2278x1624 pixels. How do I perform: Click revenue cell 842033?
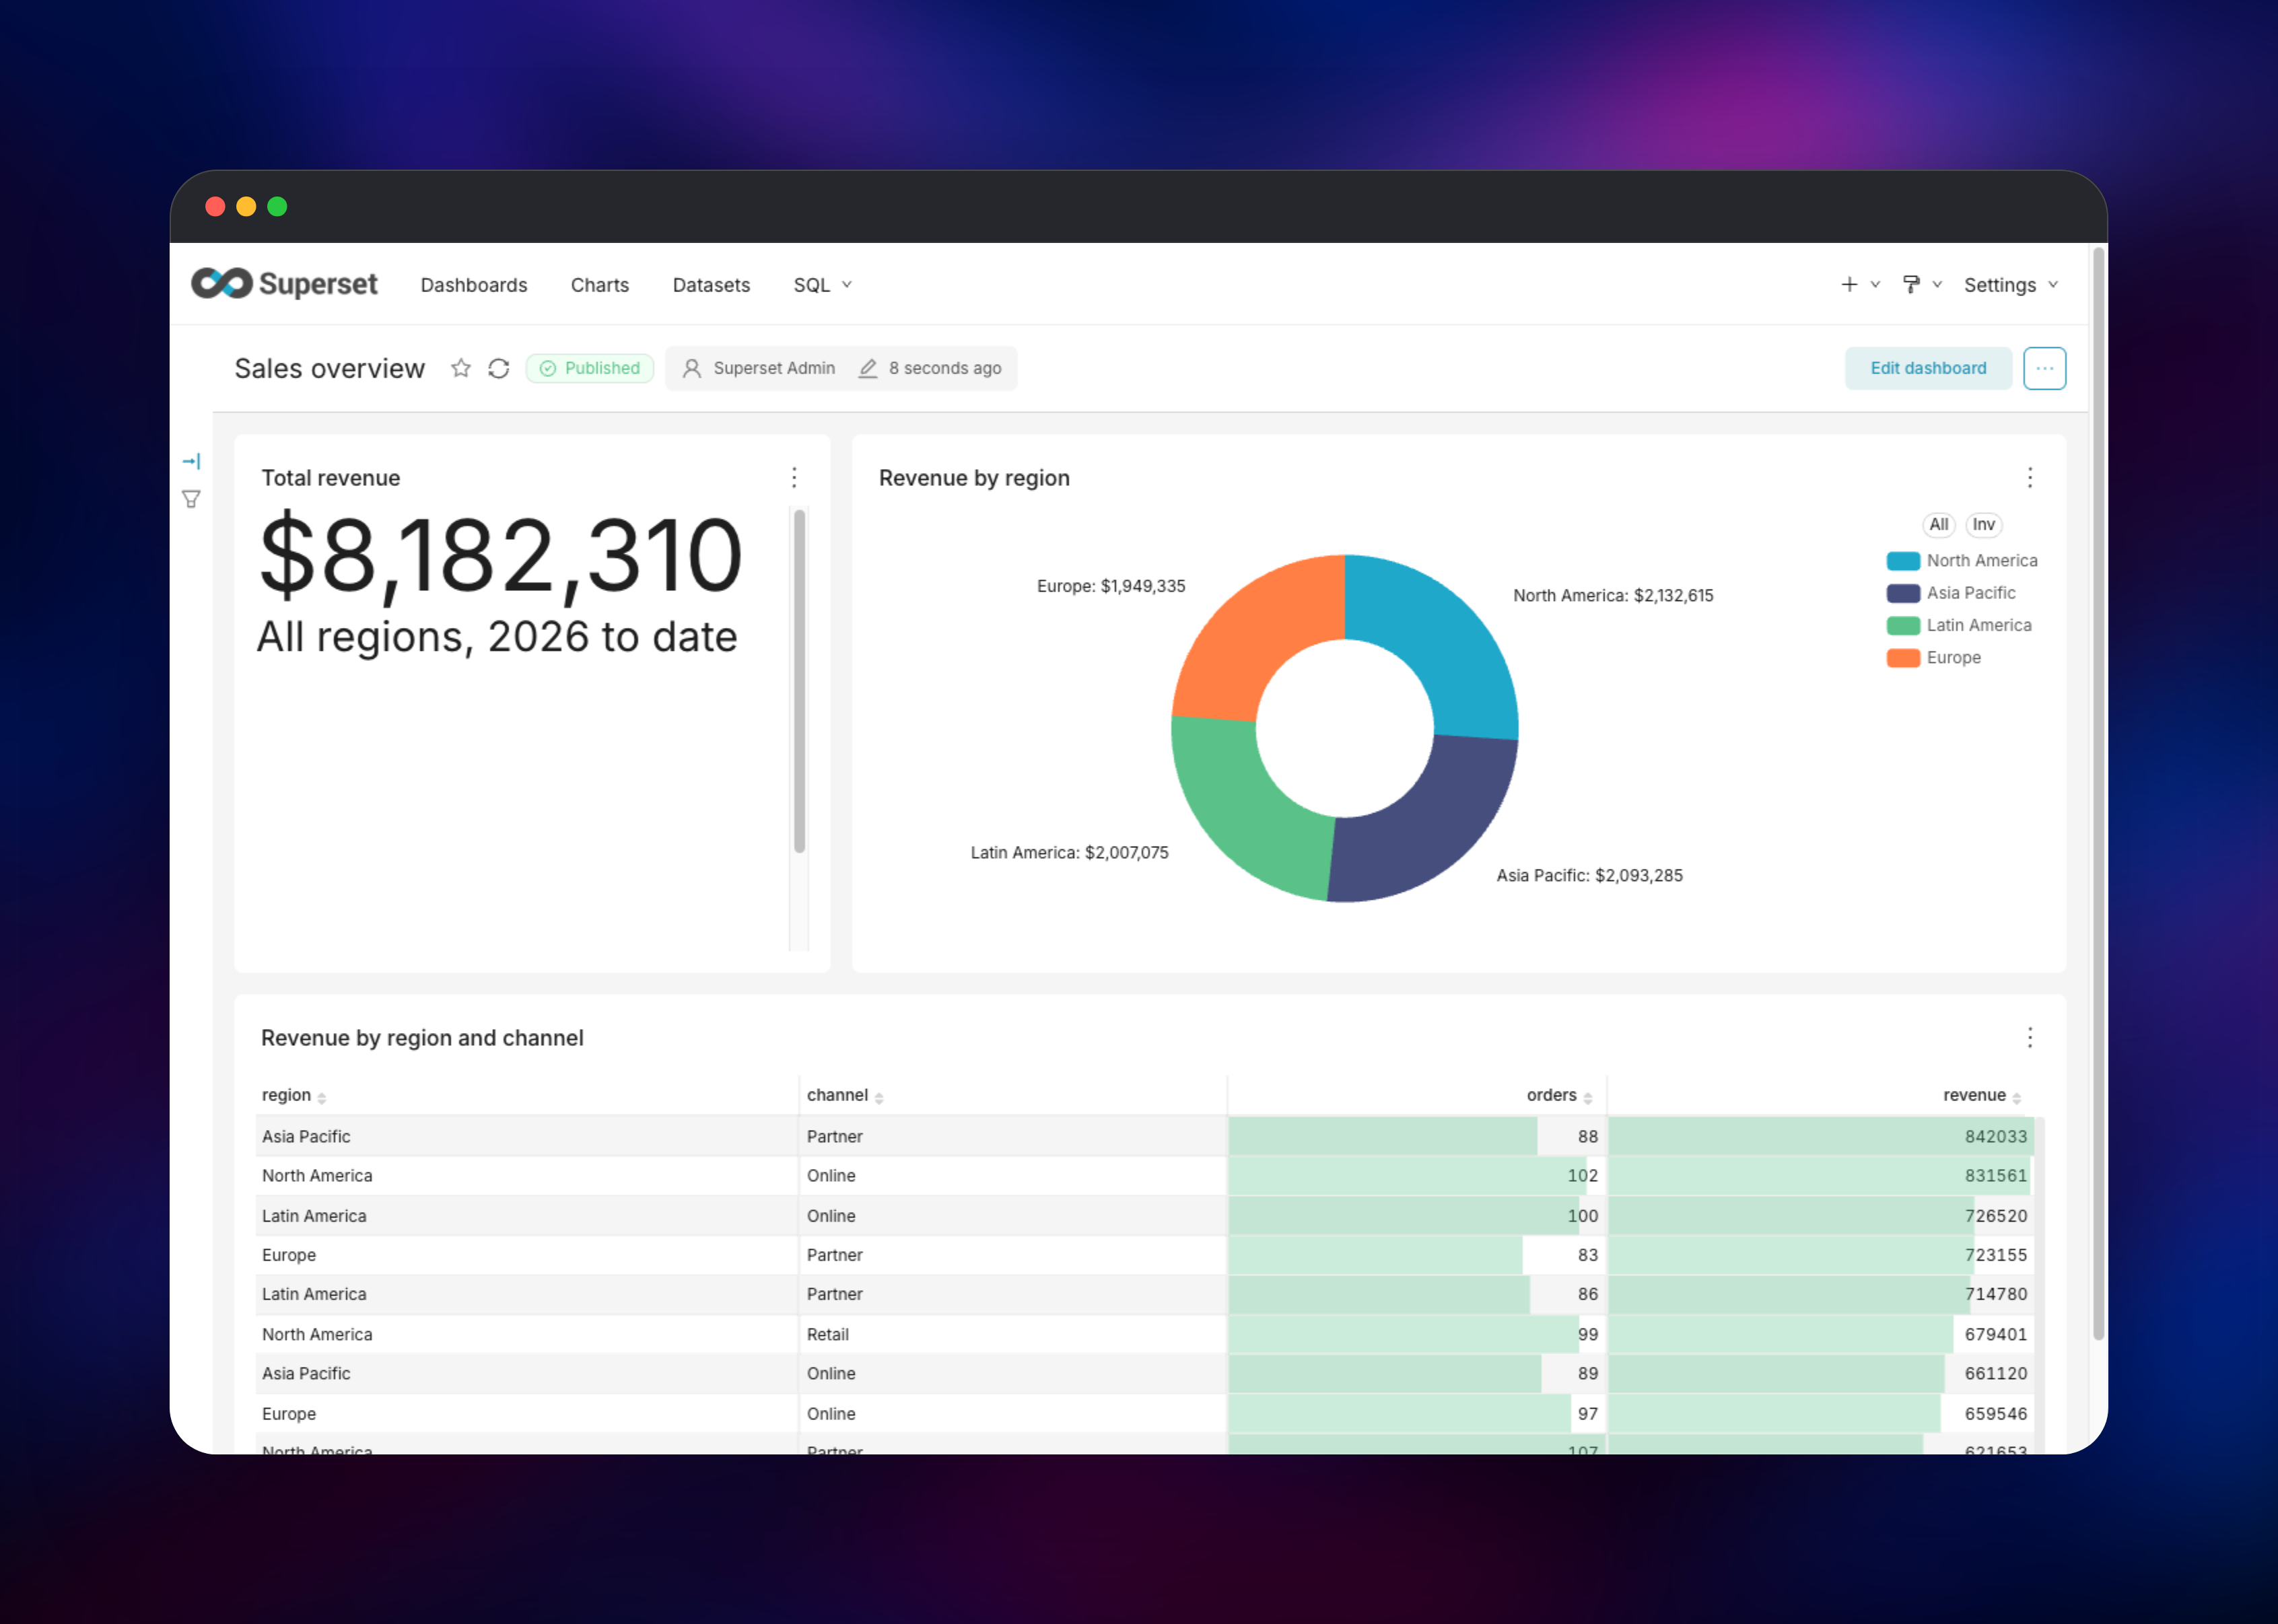click(x=1821, y=1136)
